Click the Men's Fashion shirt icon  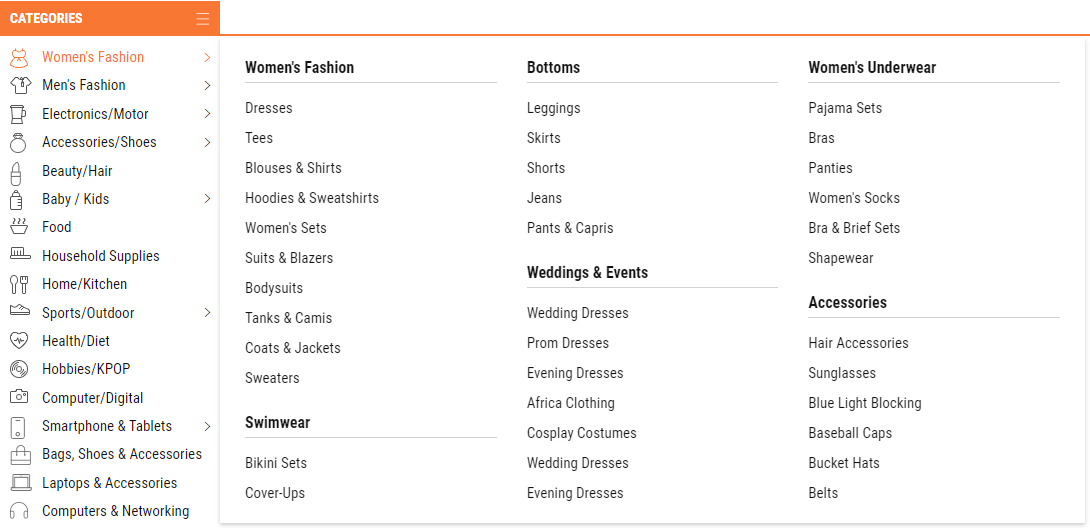tap(20, 86)
